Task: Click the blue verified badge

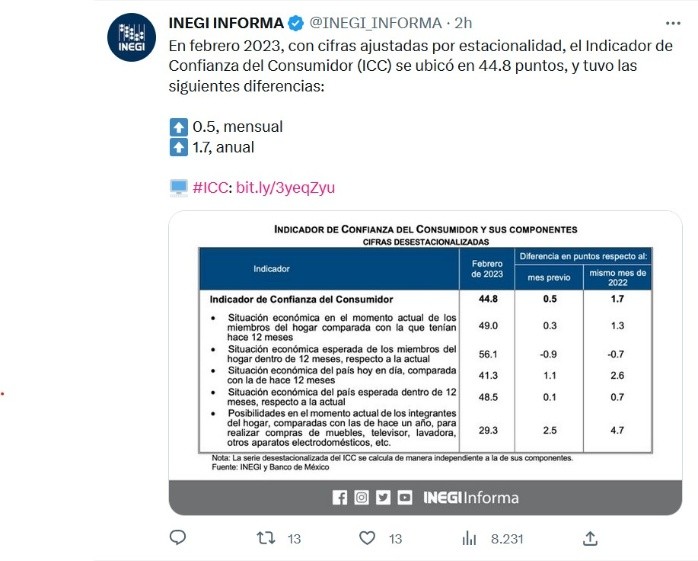Action: 296,23
